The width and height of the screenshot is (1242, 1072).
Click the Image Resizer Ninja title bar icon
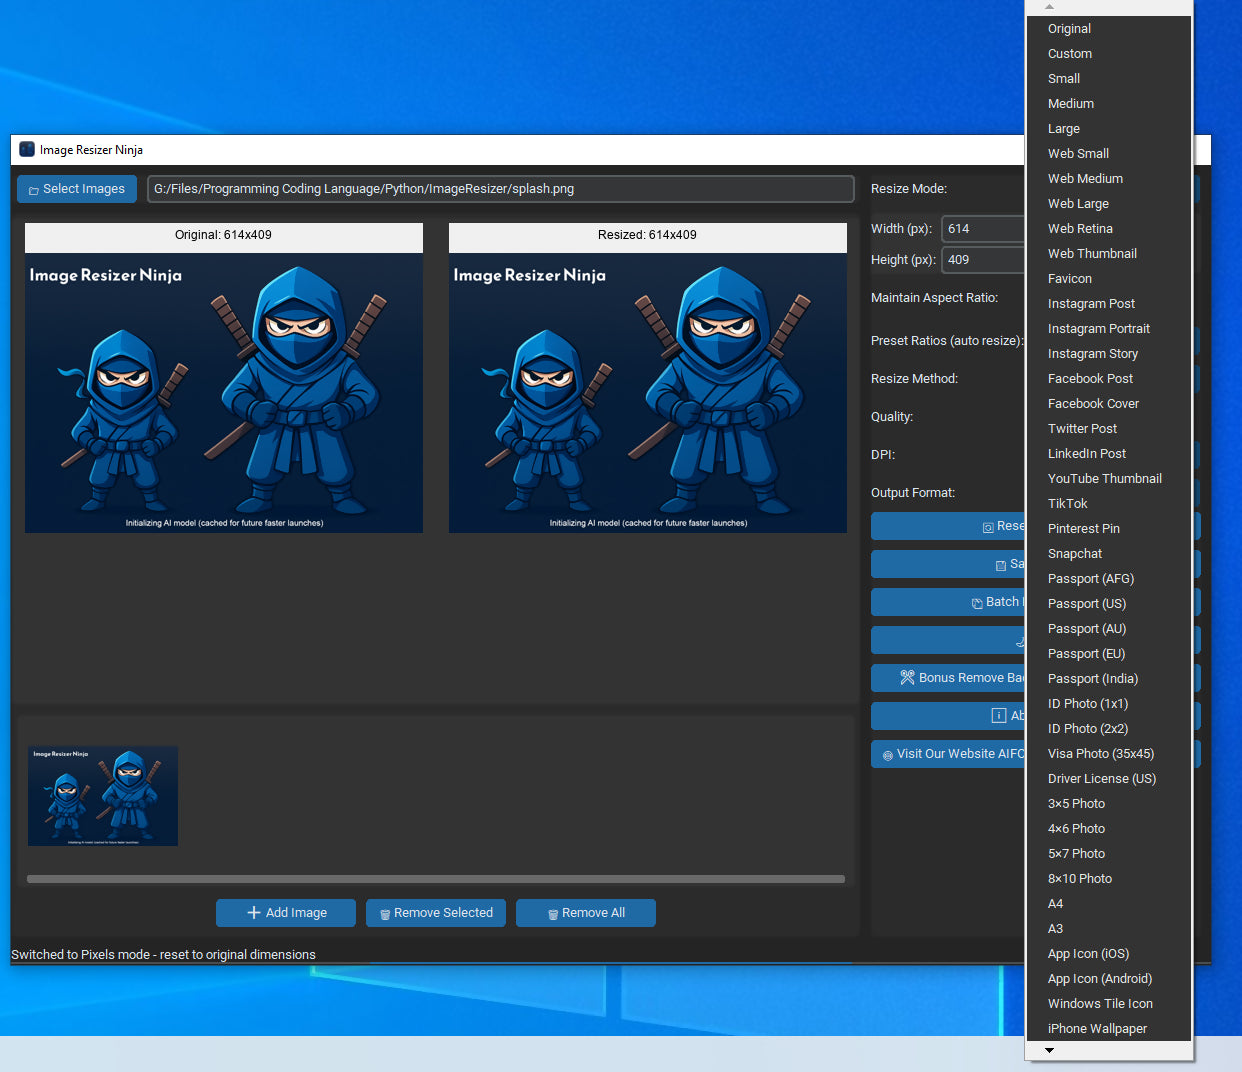pyautogui.click(x=27, y=149)
